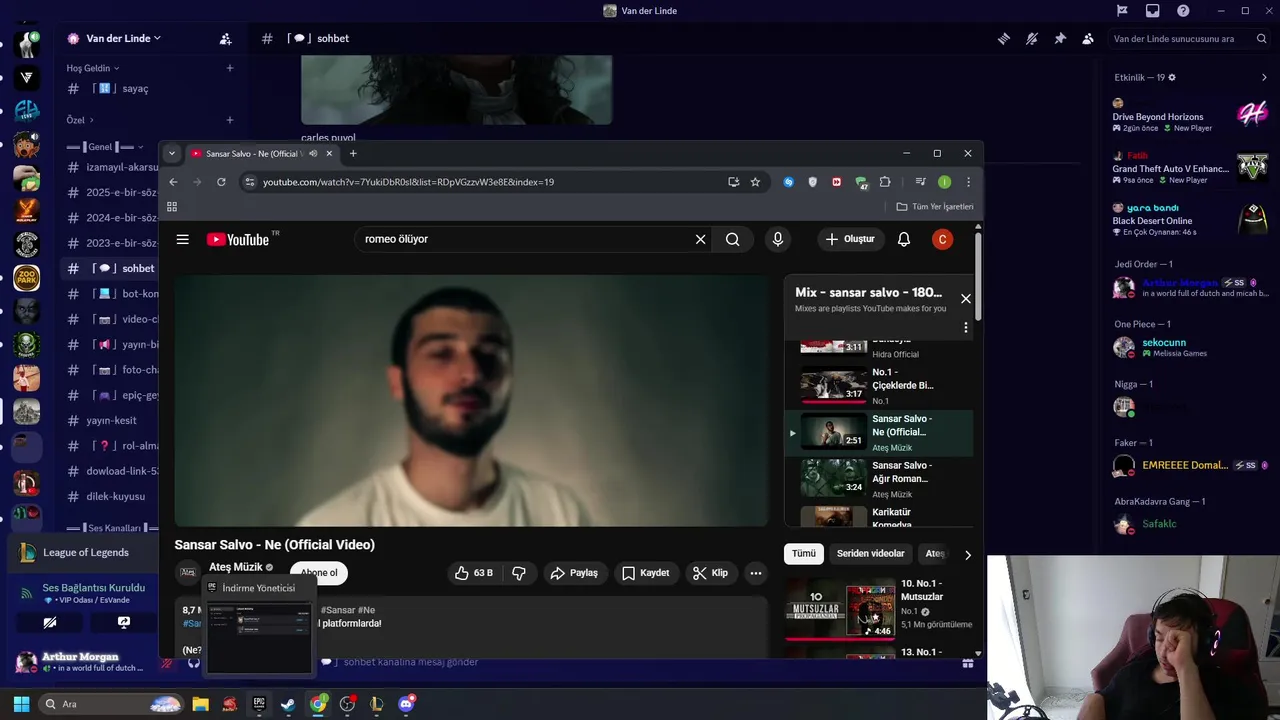Open Etkinlik settings gear in Discord
This screenshot has width=1280, height=720.
(x=1172, y=77)
